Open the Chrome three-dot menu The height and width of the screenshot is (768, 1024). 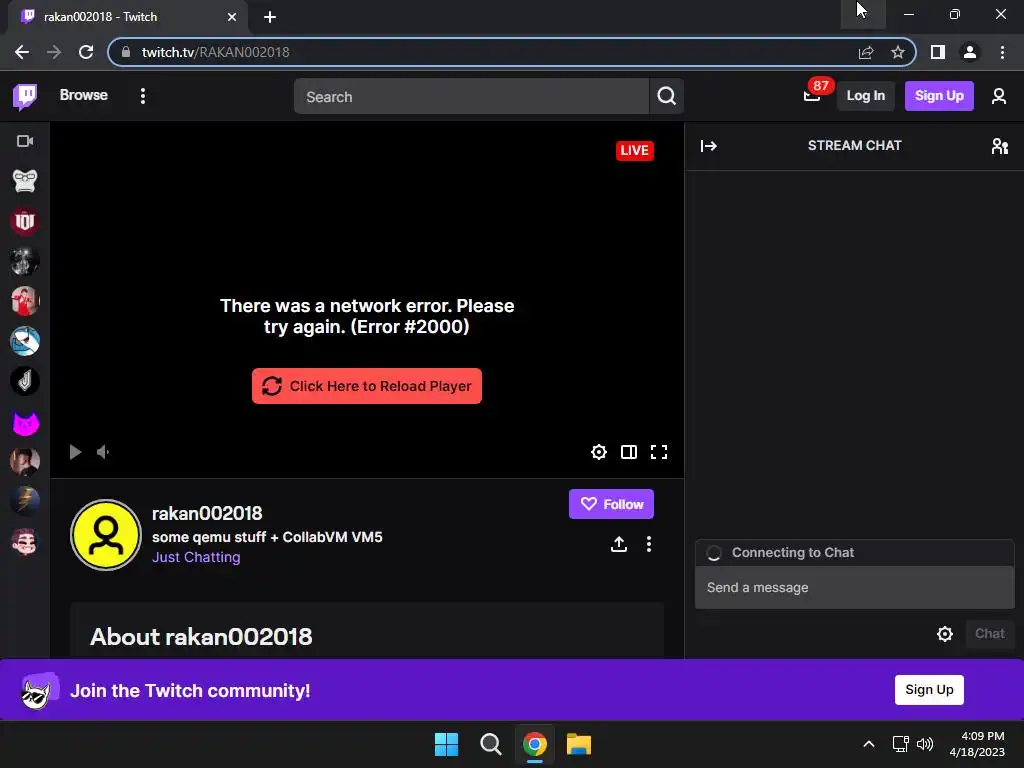pos(1002,52)
